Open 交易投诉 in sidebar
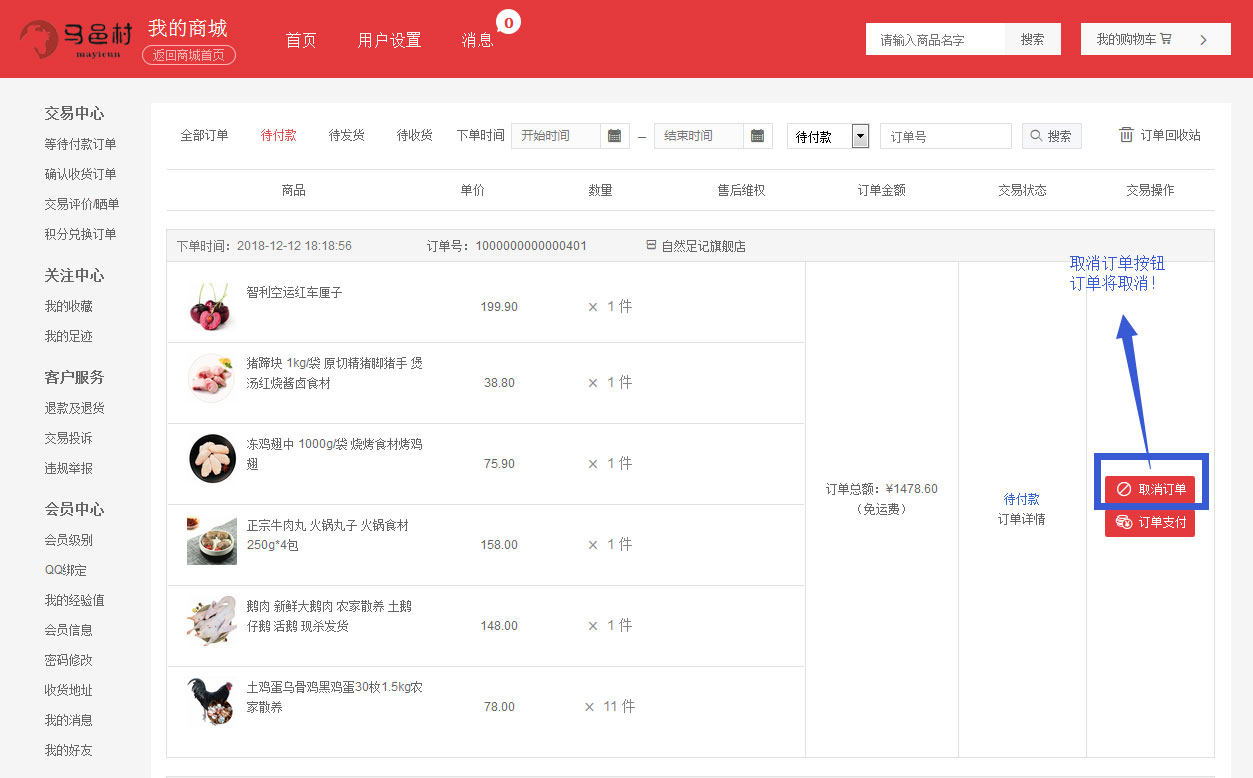Image resolution: width=1253 pixels, height=778 pixels. click(69, 438)
